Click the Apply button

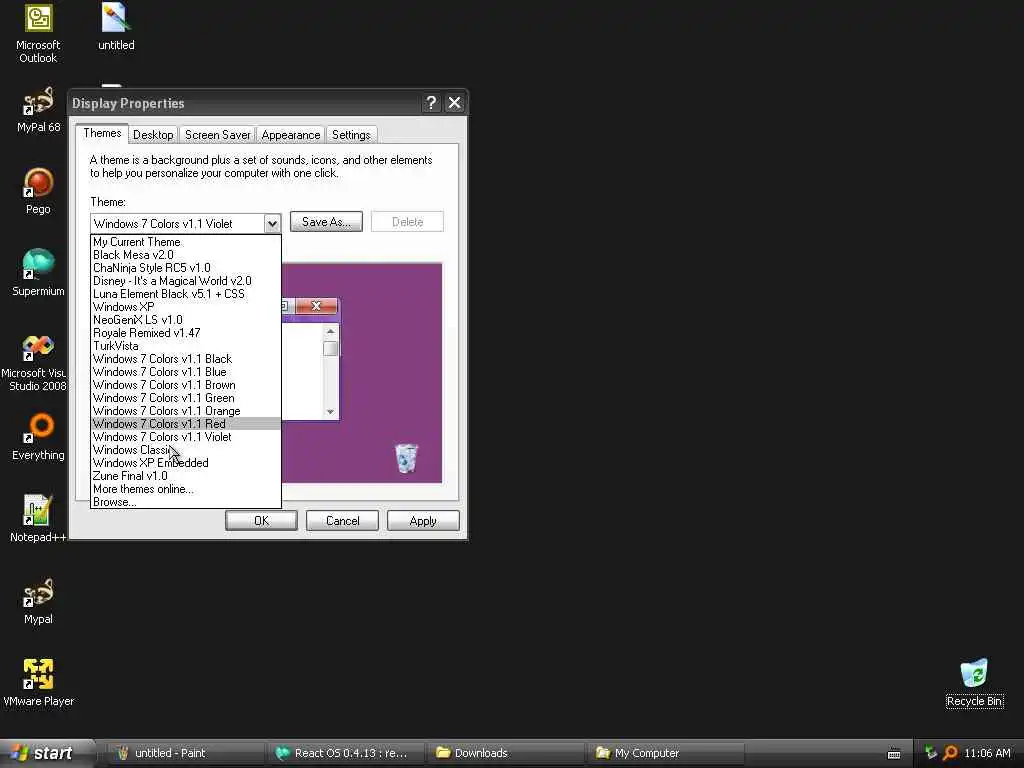(423, 520)
